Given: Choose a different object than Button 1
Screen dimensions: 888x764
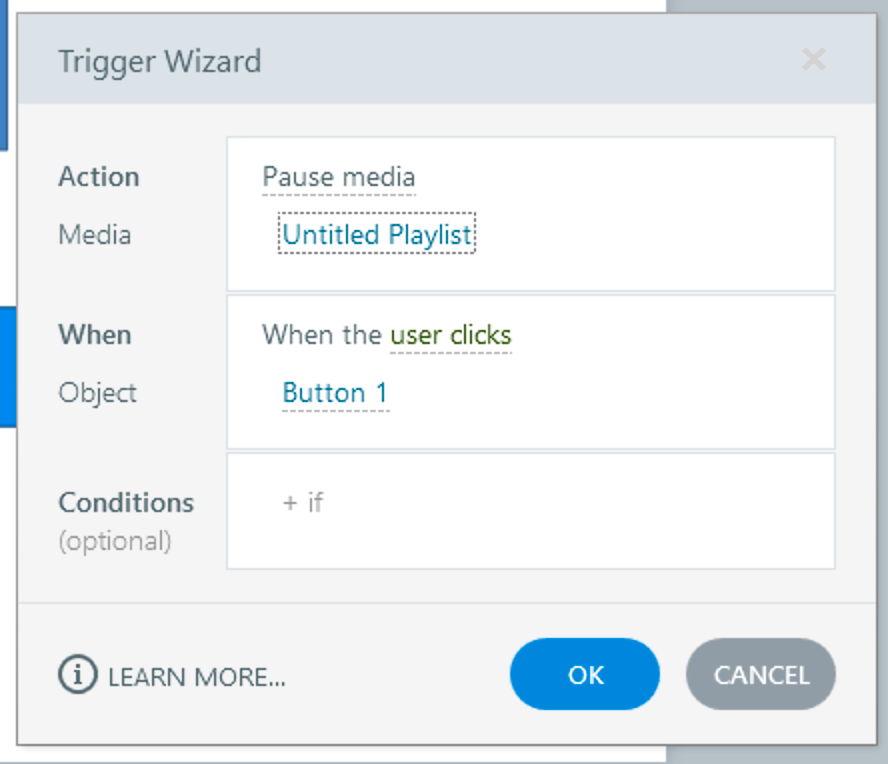Looking at the screenshot, I should coord(335,393).
